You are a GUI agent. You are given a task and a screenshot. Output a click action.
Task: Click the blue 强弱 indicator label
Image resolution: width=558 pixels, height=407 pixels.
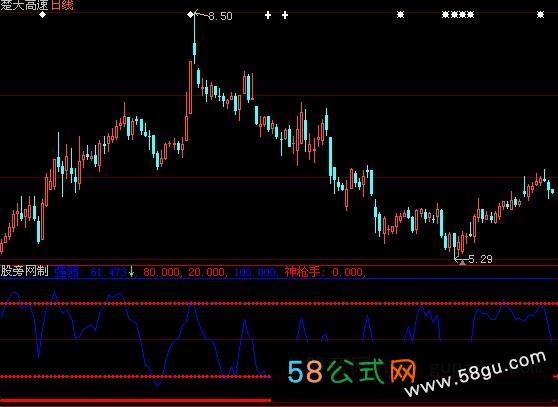(x=67, y=273)
